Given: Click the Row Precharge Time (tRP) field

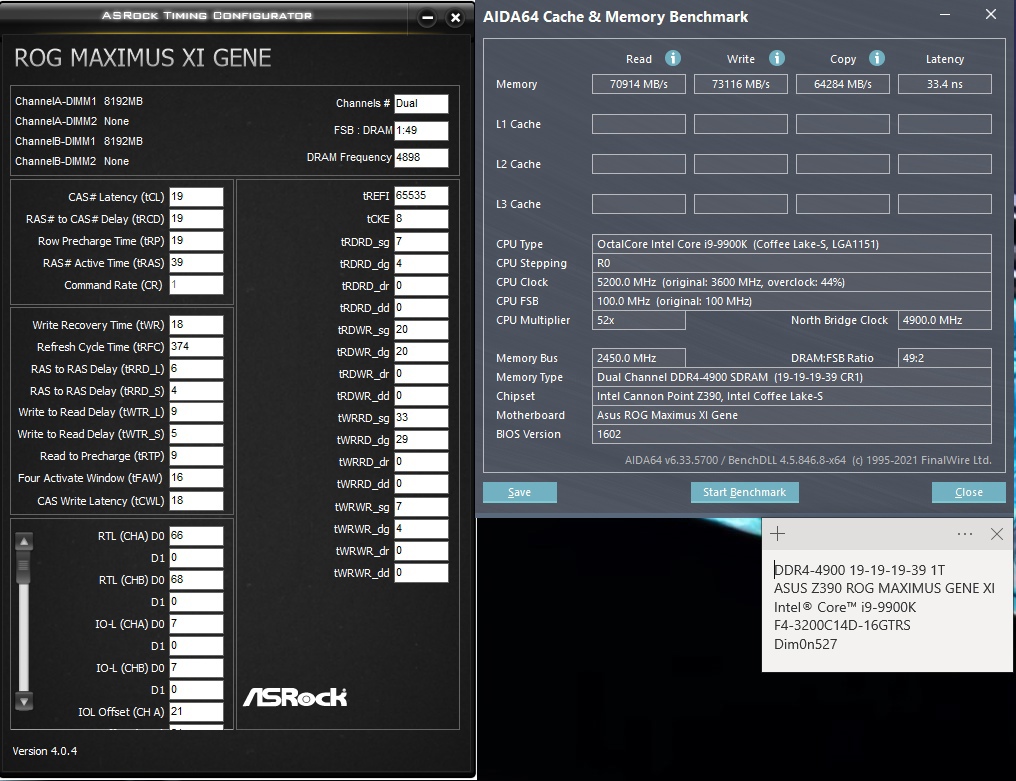Looking at the screenshot, I should pyautogui.click(x=196, y=241).
